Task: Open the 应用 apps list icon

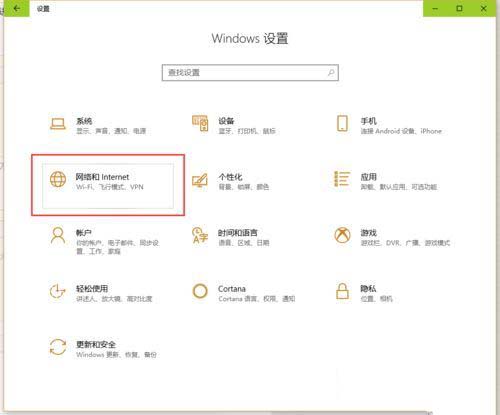Action: (342, 179)
